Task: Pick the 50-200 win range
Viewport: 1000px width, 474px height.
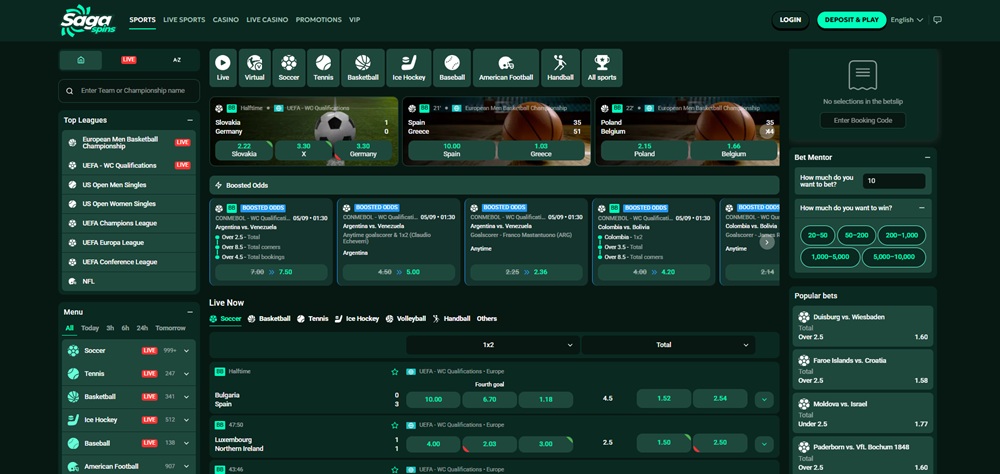Action: (x=857, y=235)
